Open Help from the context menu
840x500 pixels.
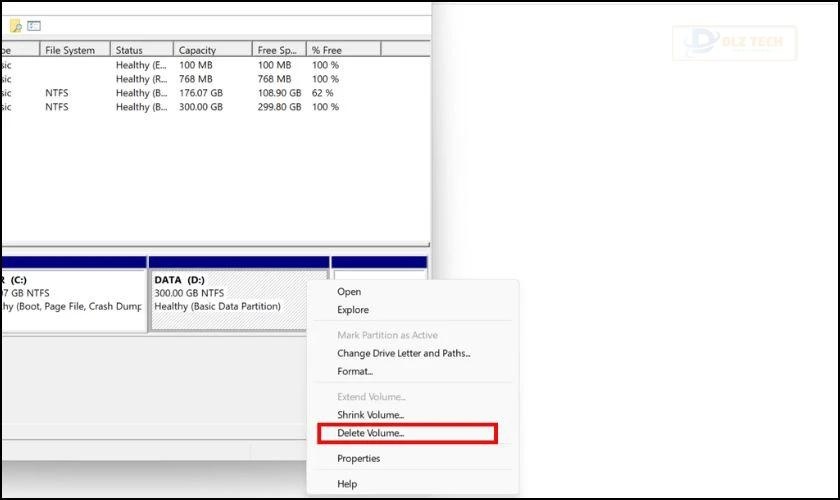click(x=347, y=484)
